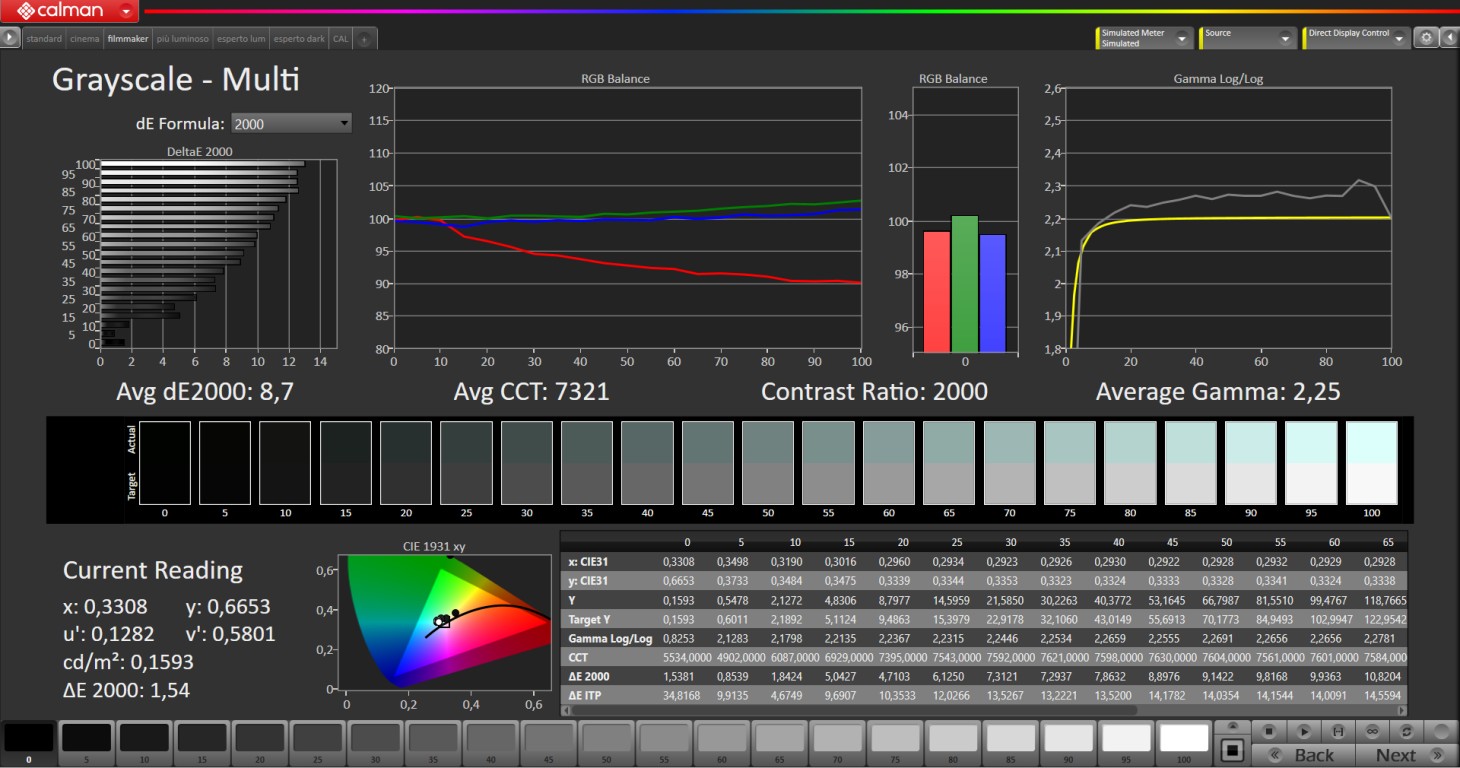Select the 50 level pattern swatch

(x=605, y=742)
